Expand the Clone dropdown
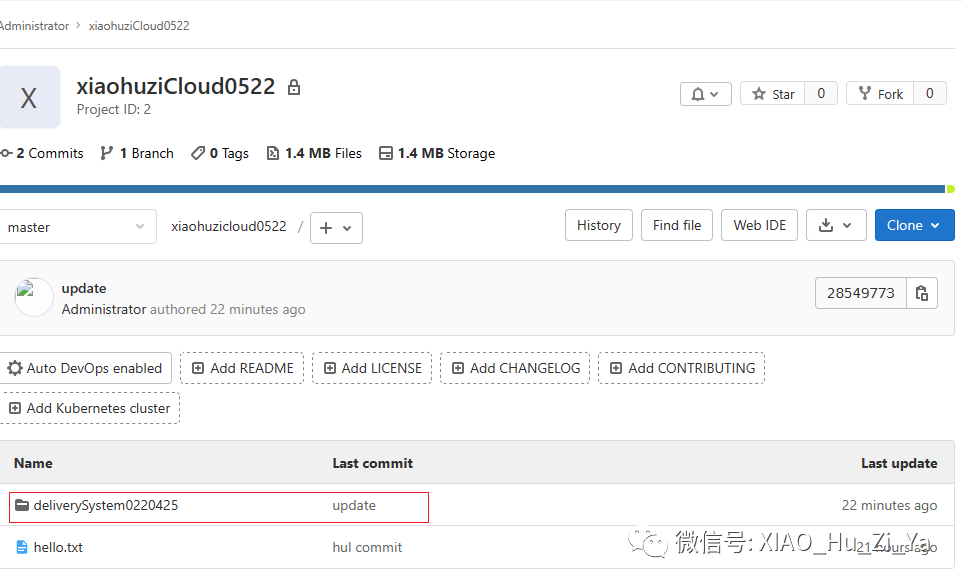This screenshot has height=586, width=963. tap(914, 225)
